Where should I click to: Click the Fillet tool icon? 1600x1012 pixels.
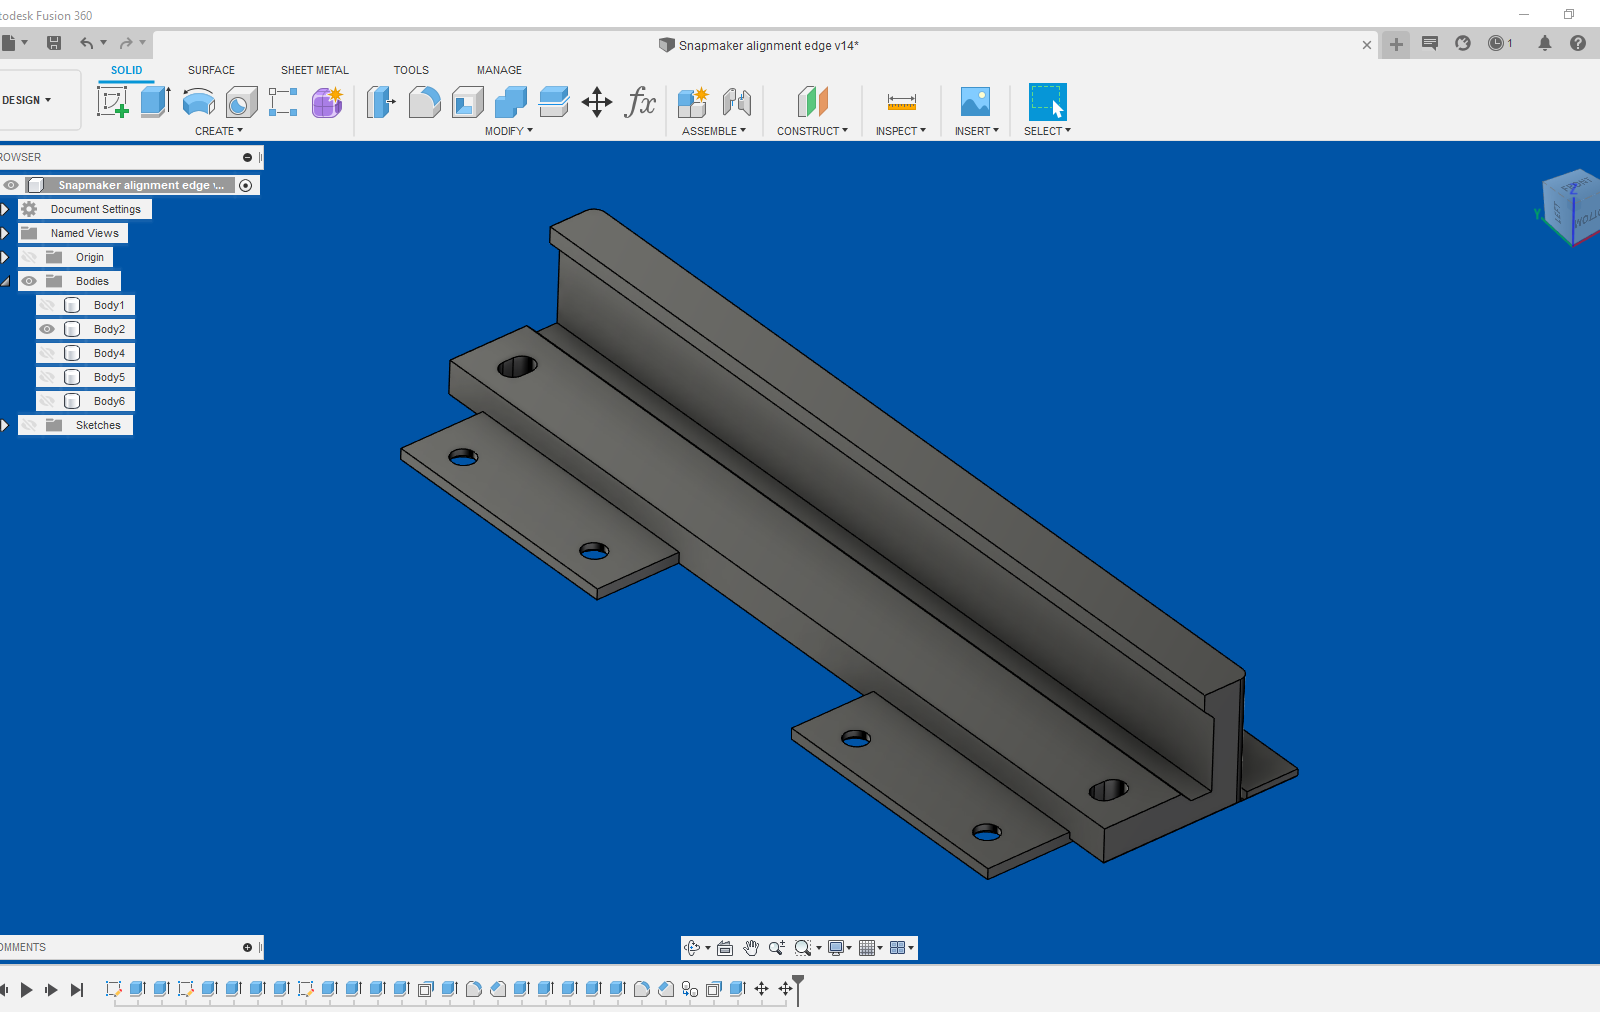pyautogui.click(x=424, y=101)
